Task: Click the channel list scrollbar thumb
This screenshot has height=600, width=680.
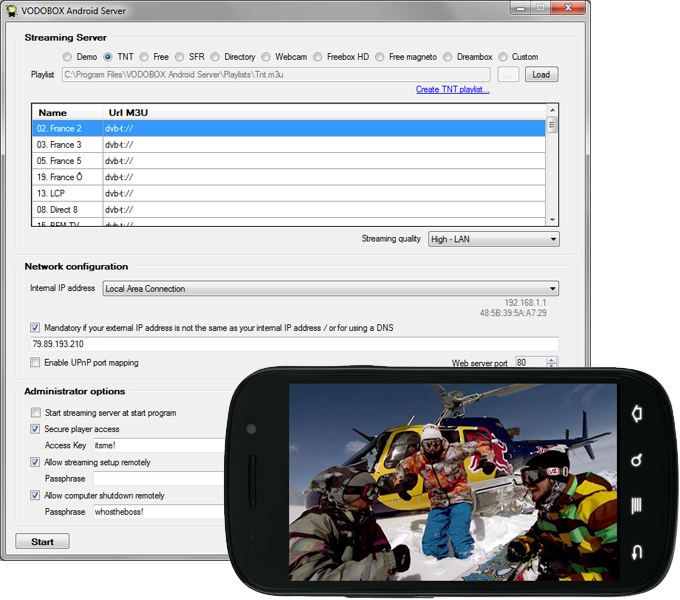Action: [x=552, y=125]
